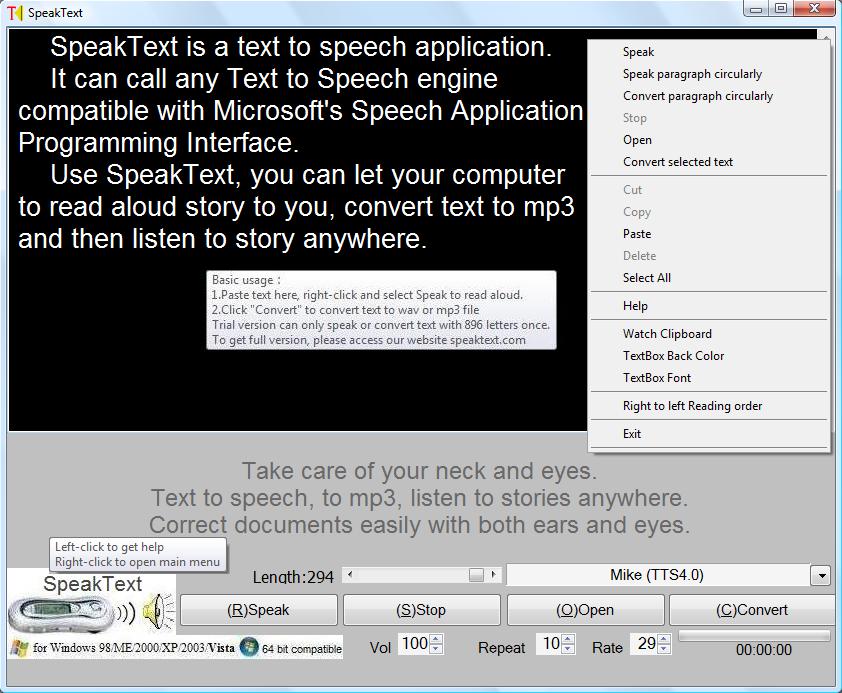The image size is (842, 693).
Task: Click the Length:294 label
Action: [x=293, y=577]
